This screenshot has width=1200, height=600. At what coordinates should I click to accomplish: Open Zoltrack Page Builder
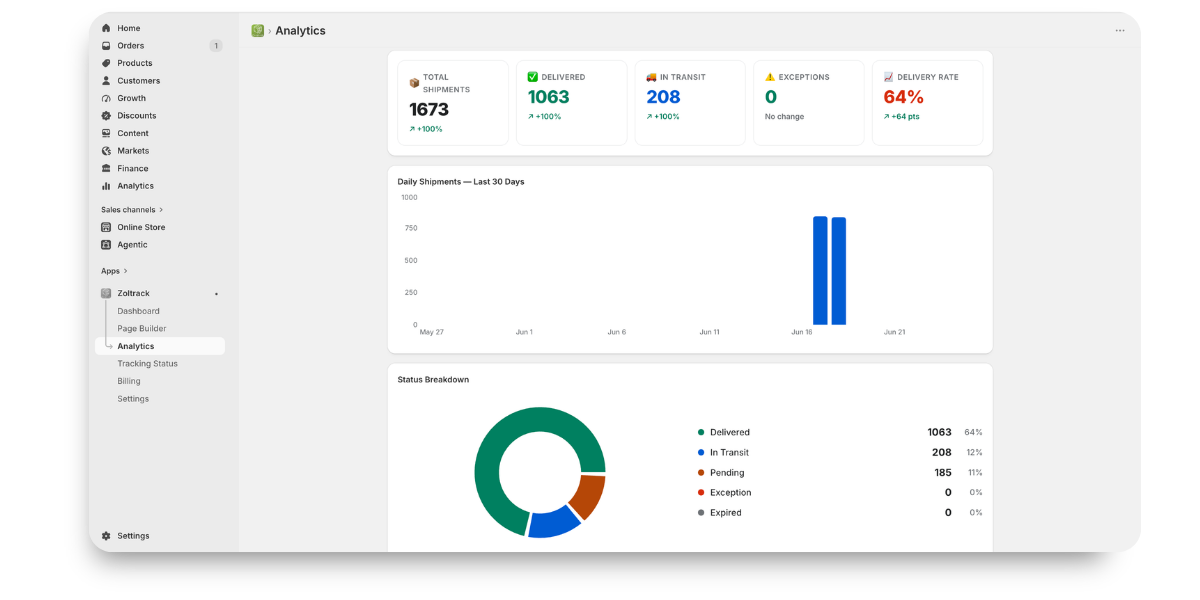(x=142, y=329)
